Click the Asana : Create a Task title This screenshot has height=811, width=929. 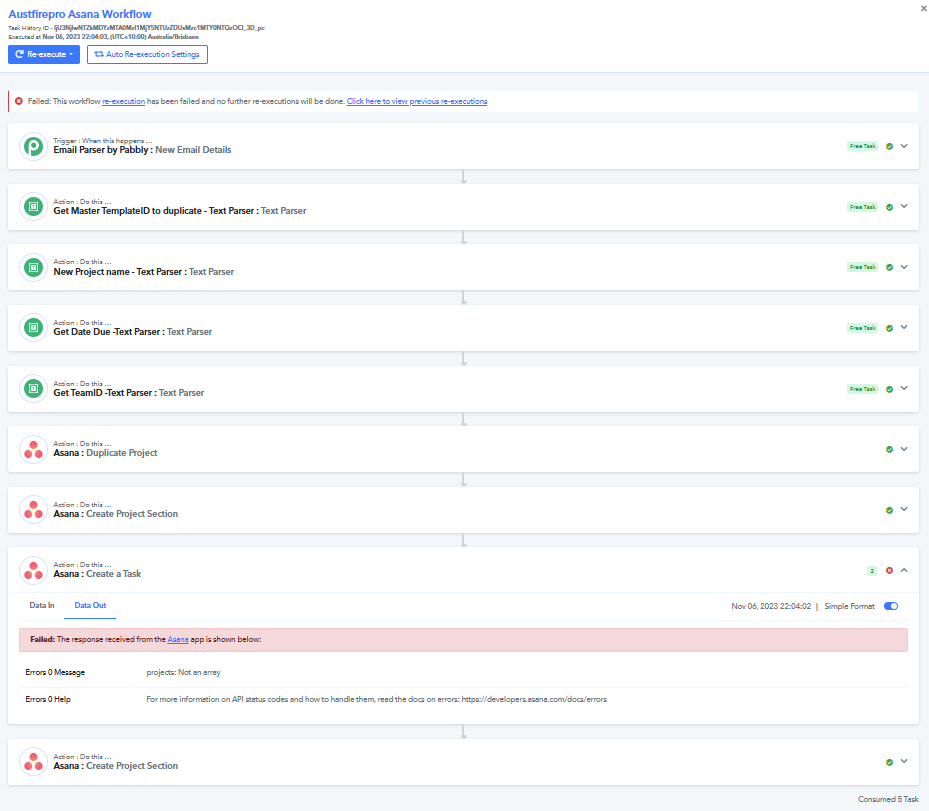point(97,574)
